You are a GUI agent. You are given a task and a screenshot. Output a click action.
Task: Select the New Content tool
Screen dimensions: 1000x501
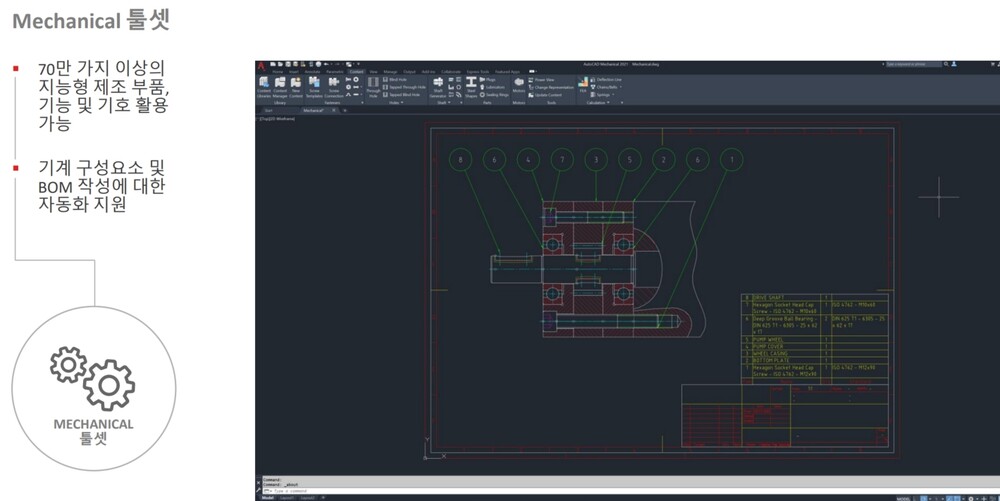point(296,86)
